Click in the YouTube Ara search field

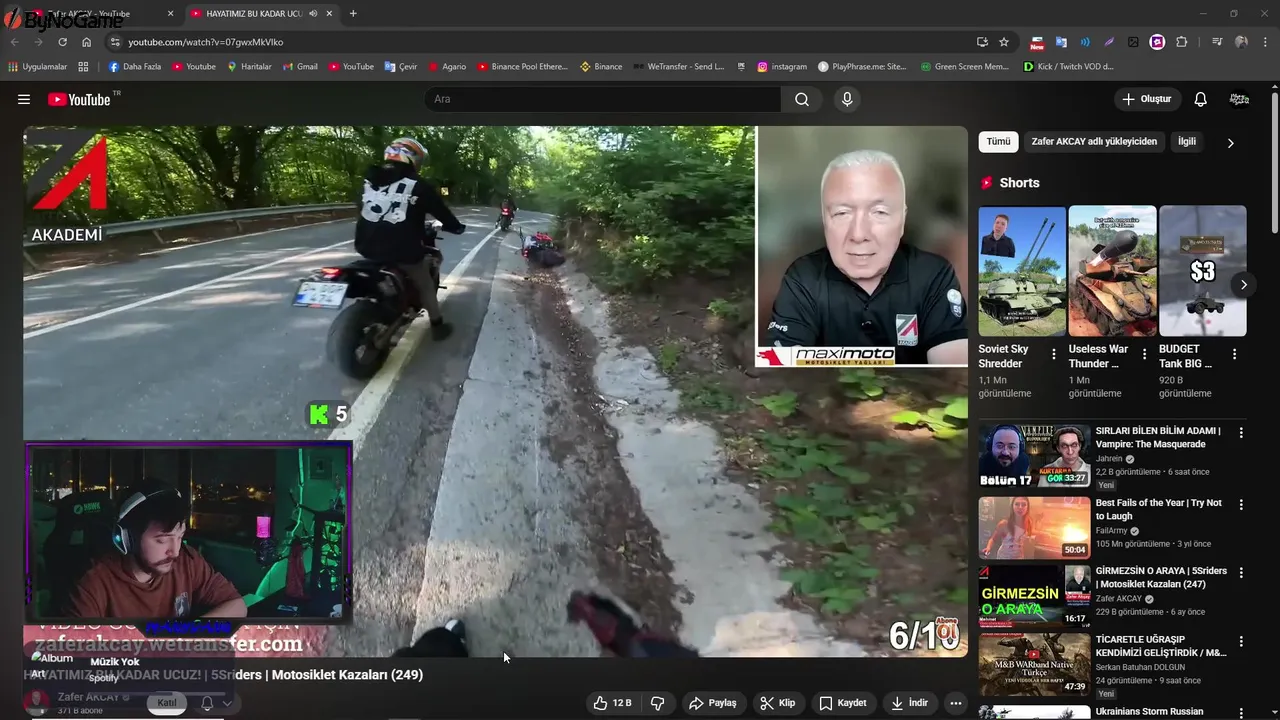pyautogui.click(x=603, y=99)
